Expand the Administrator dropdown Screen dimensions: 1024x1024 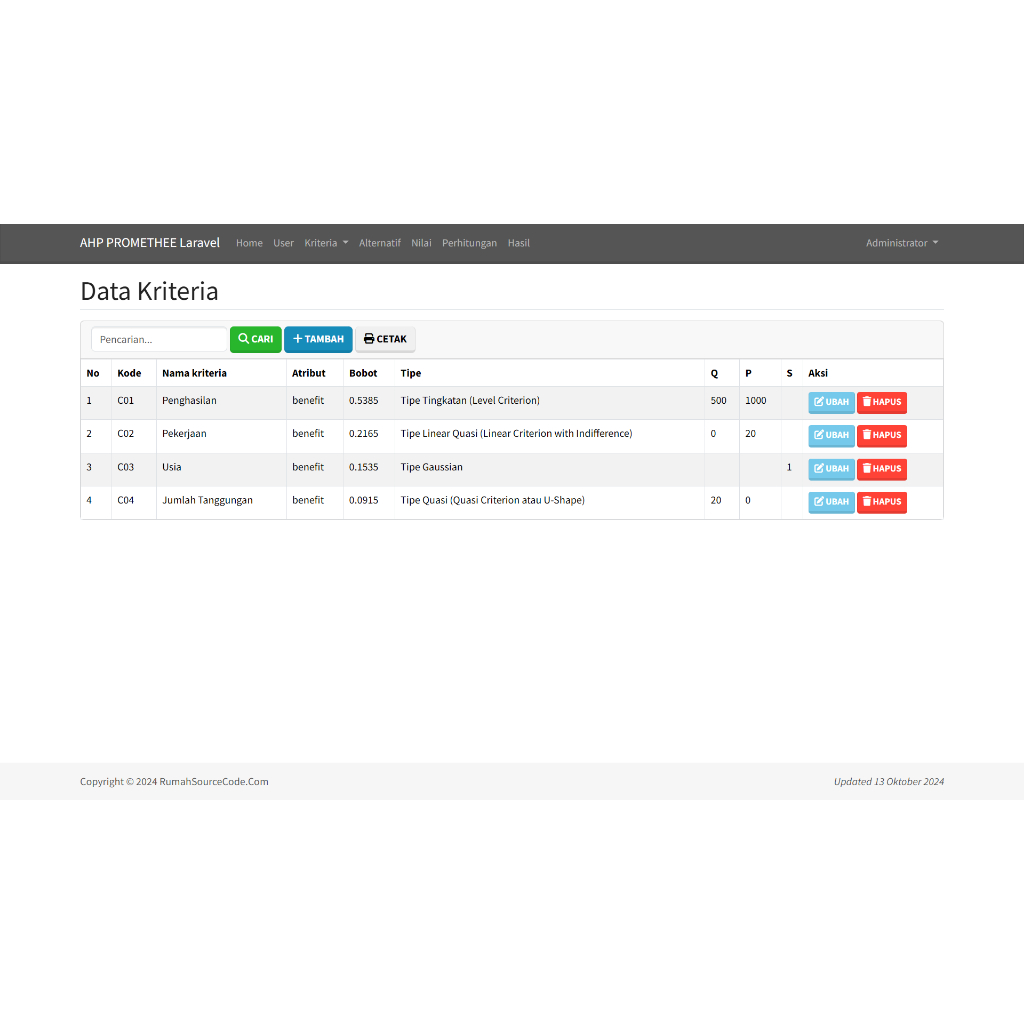(x=902, y=243)
